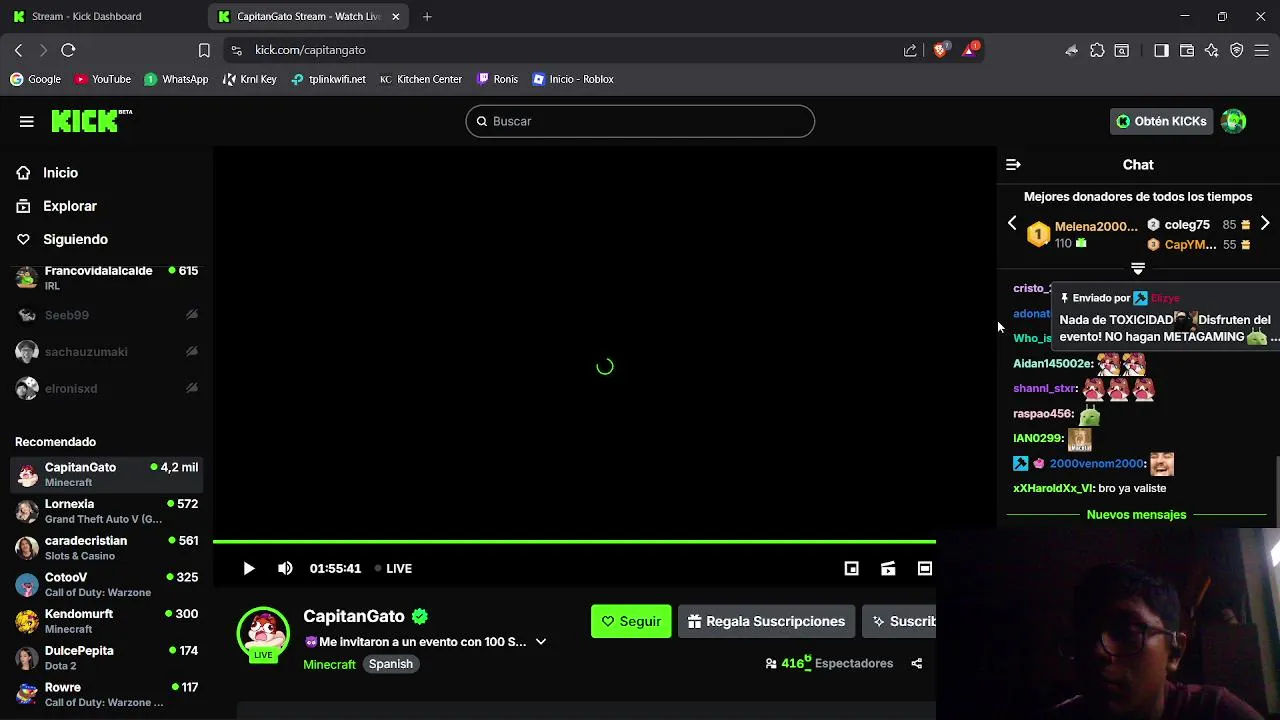Screen dimensions: 1280x720
Task: Open the Kick hamburger menu
Action: [27, 121]
